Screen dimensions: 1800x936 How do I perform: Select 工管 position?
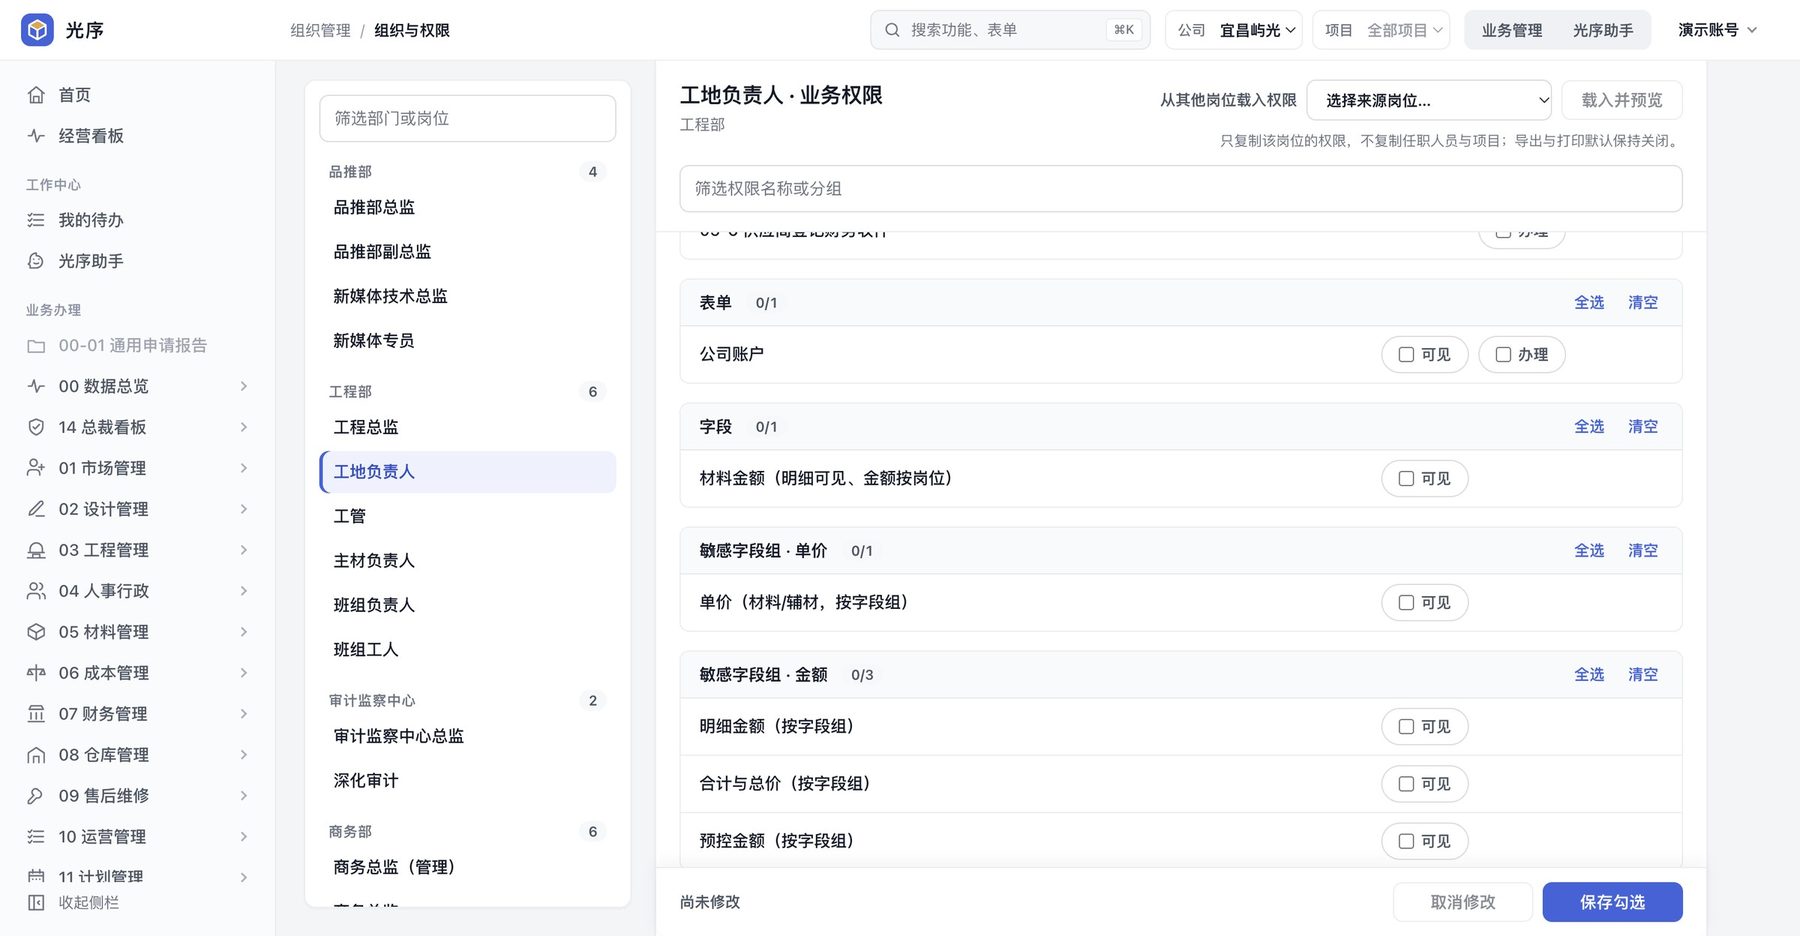468,516
